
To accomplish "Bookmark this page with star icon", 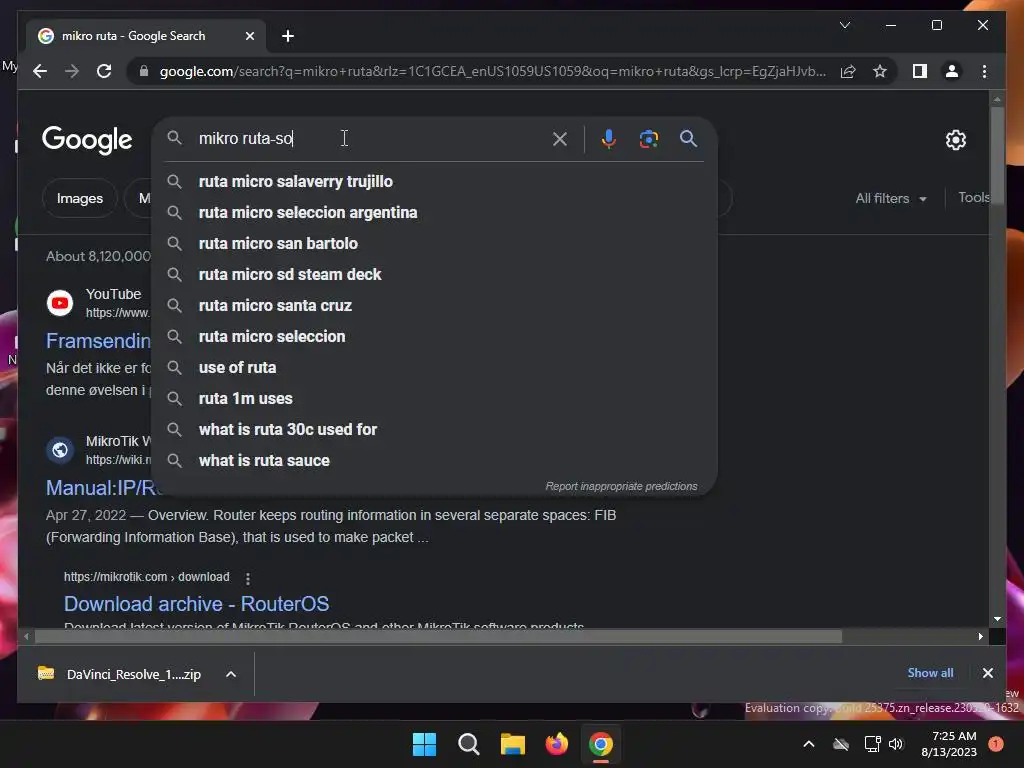I will coord(880,71).
